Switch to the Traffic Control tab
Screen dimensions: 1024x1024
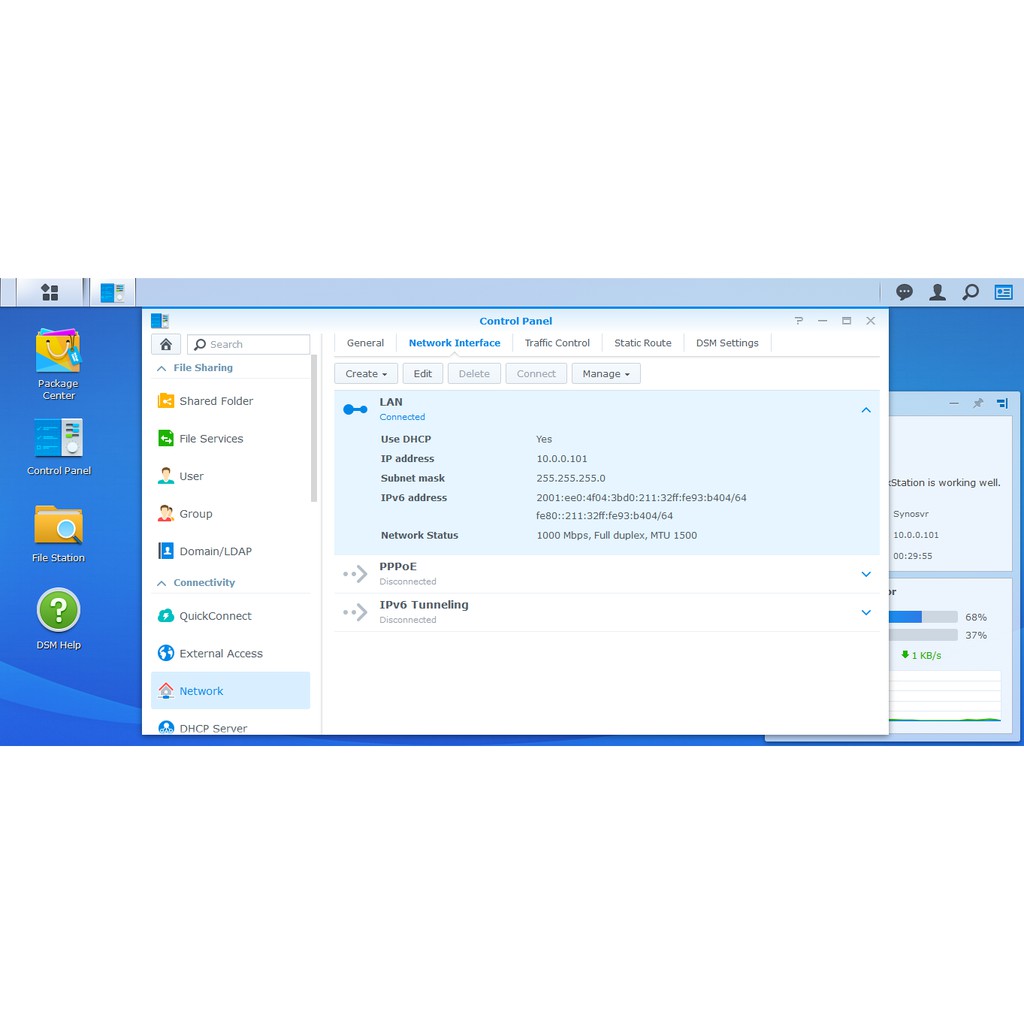(x=557, y=343)
